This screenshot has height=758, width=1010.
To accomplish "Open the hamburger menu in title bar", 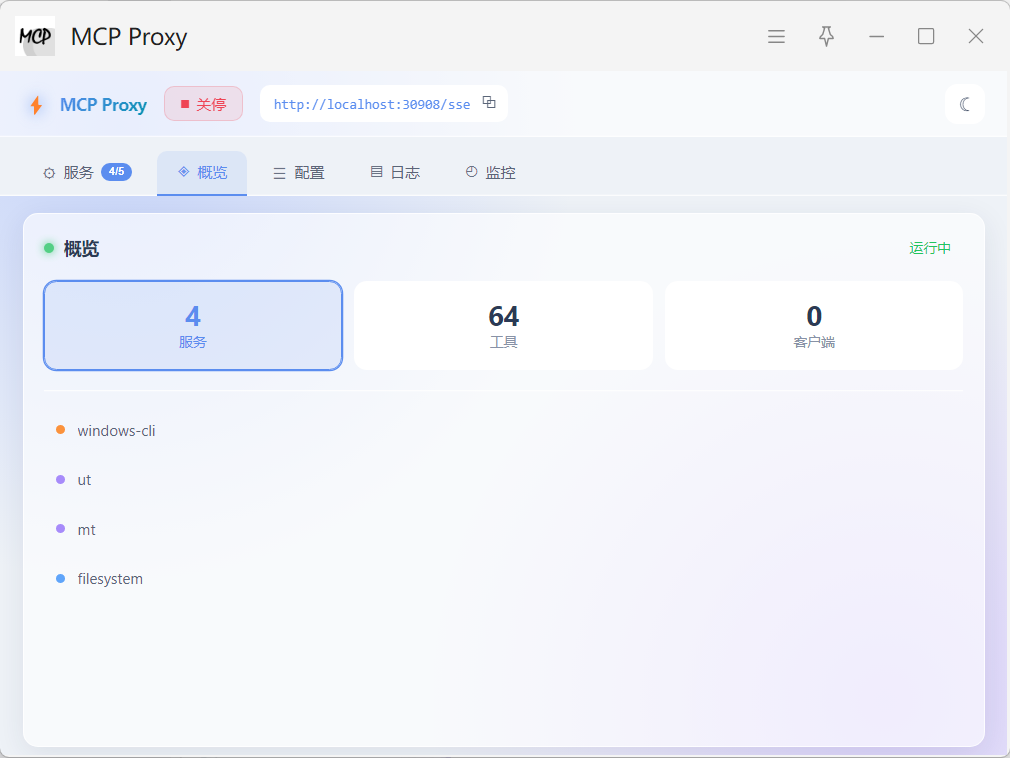I will [x=776, y=37].
